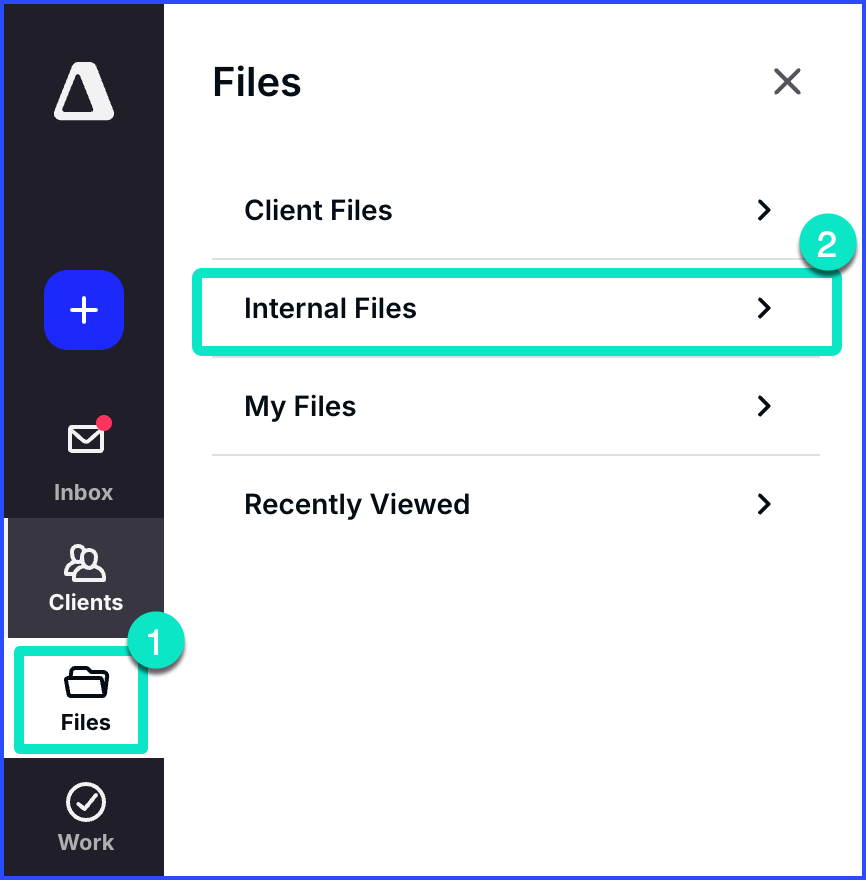Open the Files folder icon
The image size is (866, 880).
84,681
